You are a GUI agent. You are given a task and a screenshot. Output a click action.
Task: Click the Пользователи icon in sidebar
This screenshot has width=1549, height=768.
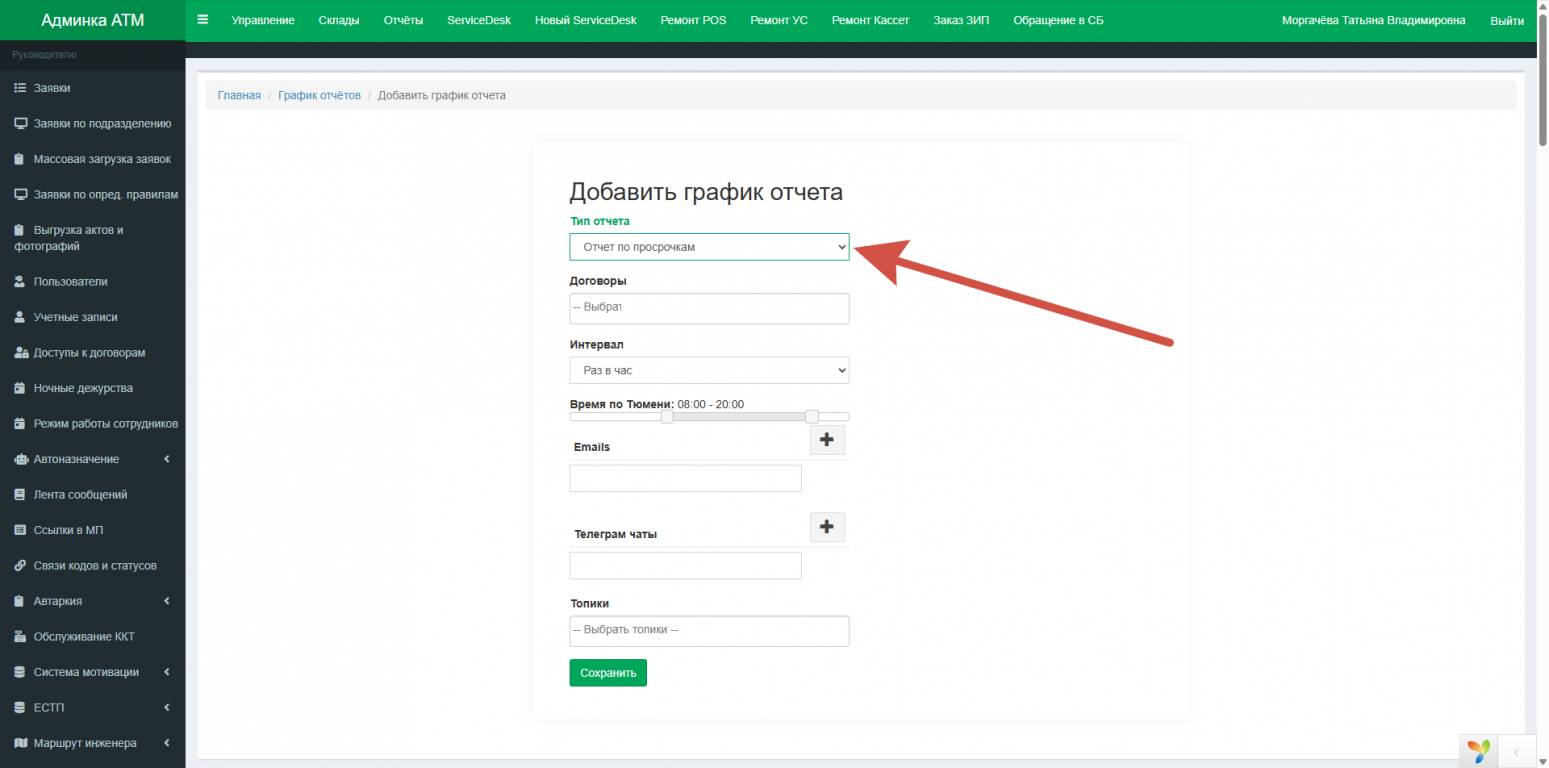tap(20, 282)
